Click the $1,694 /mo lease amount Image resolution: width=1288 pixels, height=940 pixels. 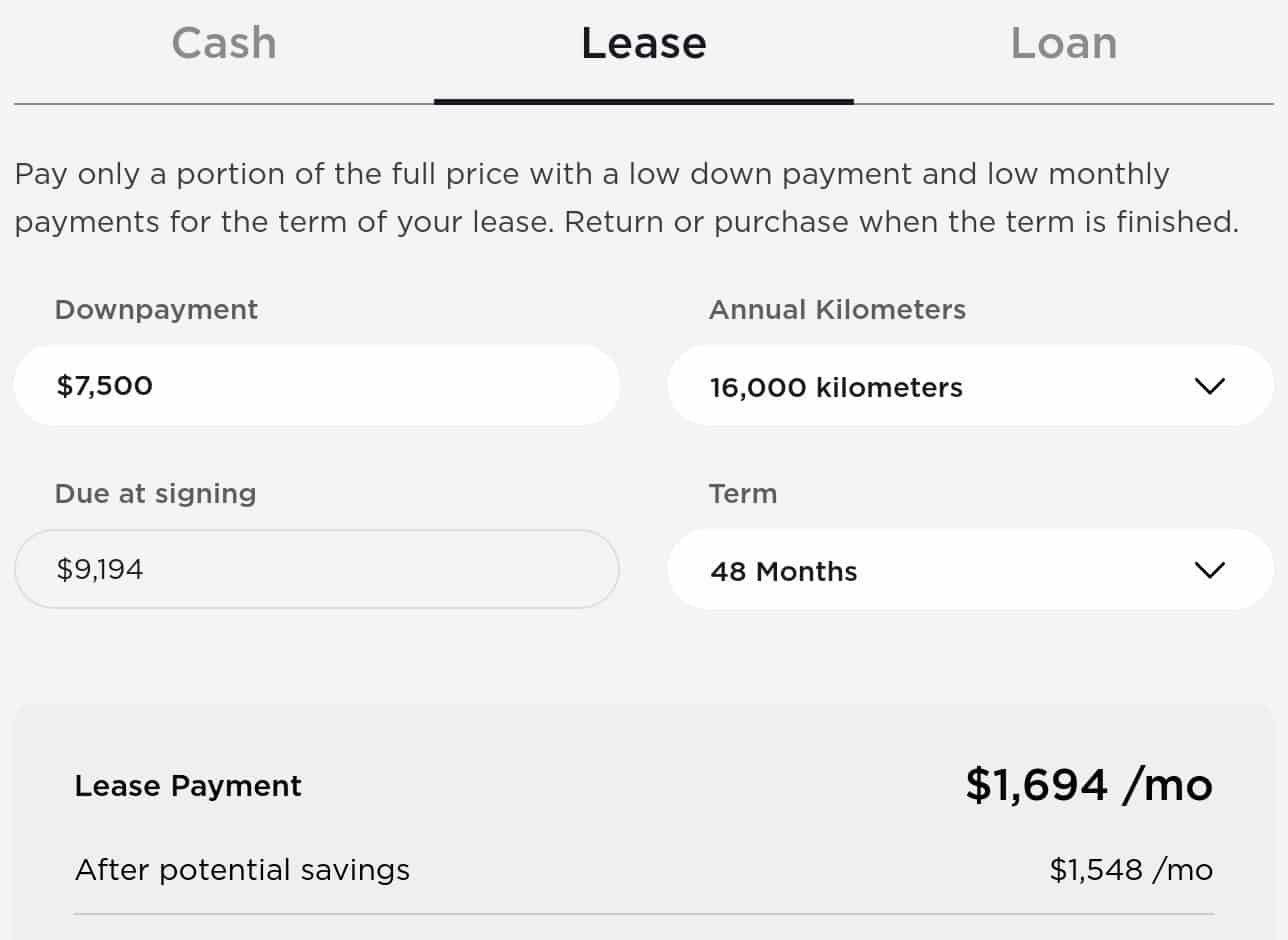point(1088,785)
